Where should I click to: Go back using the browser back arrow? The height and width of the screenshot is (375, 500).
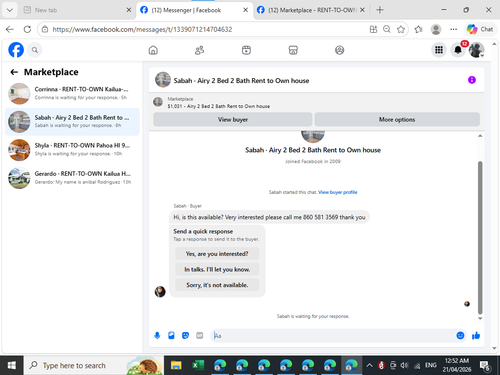[x=10, y=29]
